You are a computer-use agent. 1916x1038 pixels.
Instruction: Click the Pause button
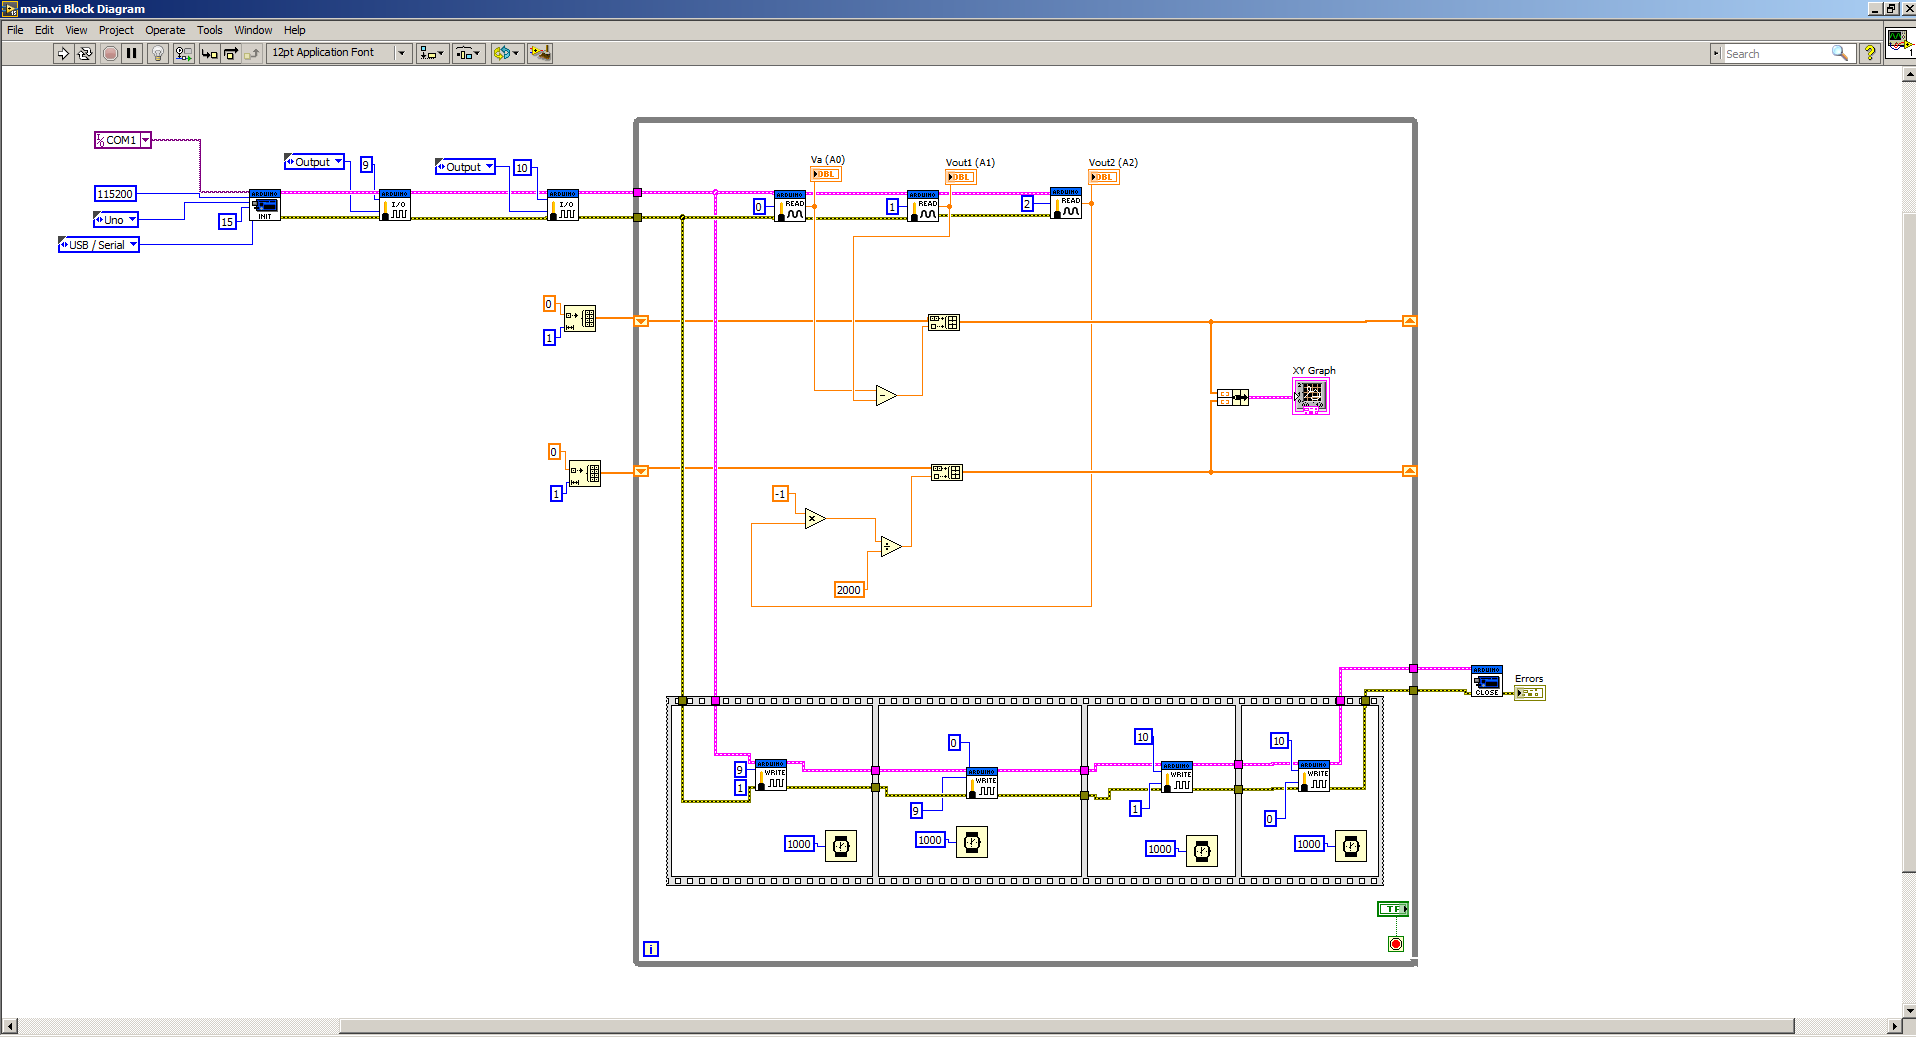pos(132,53)
